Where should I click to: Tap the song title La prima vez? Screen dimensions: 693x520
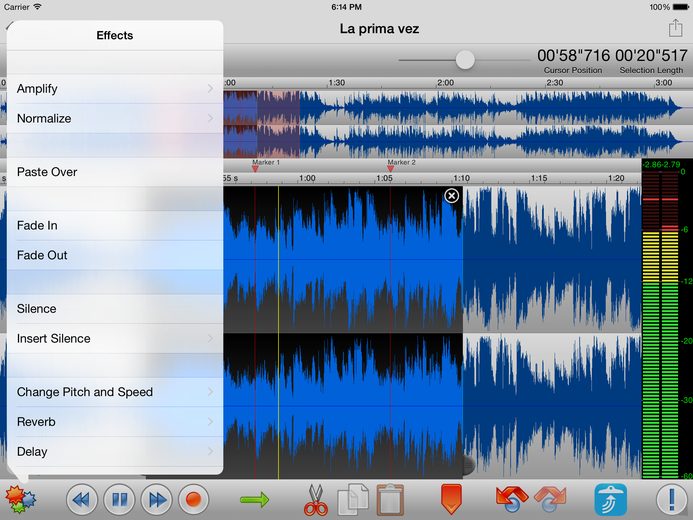click(x=379, y=29)
